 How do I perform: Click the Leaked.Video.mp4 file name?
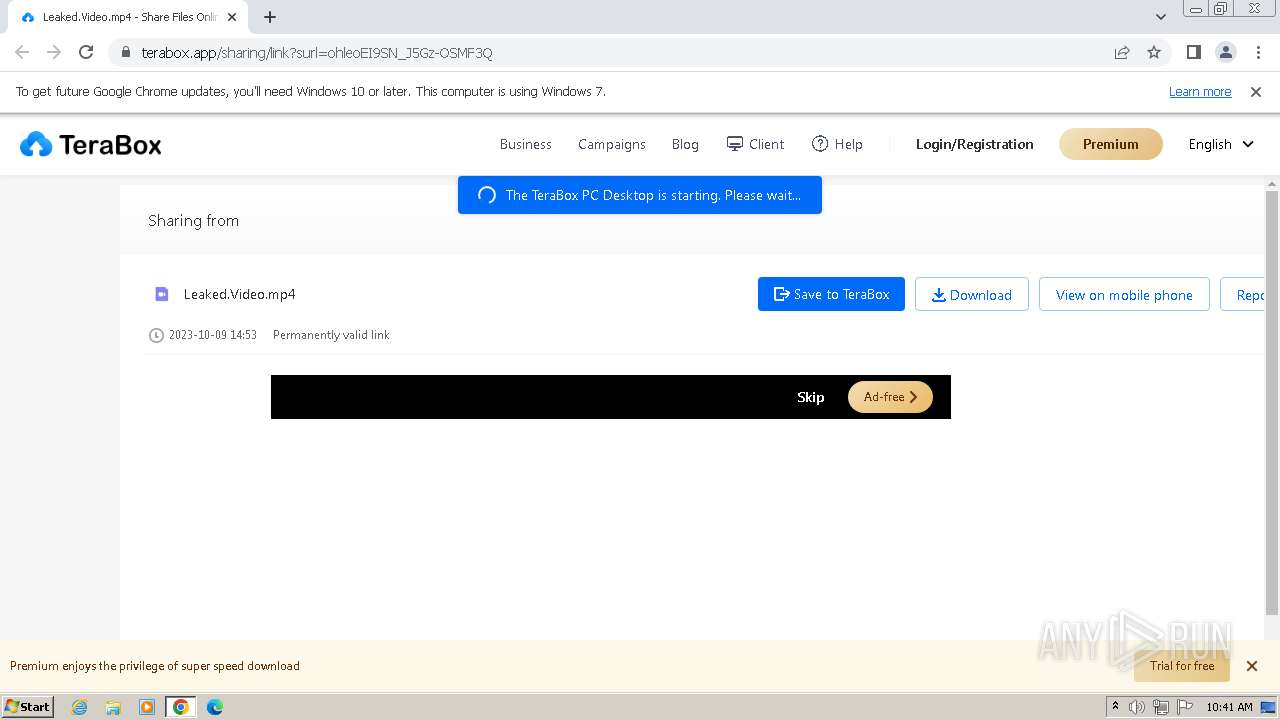point(240,294)
